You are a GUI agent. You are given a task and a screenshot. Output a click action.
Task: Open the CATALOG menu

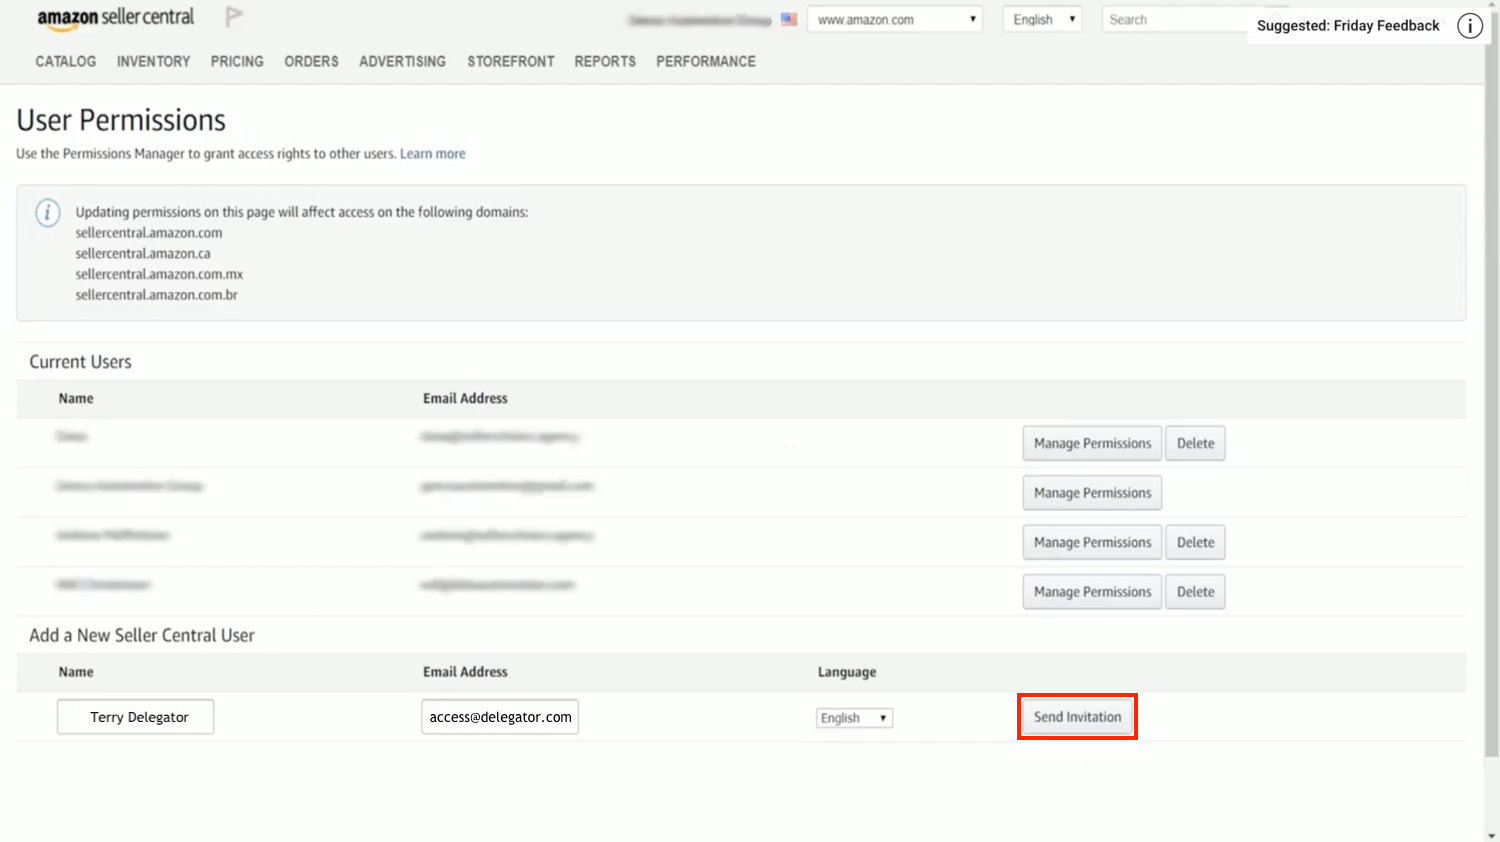(66, 61)
